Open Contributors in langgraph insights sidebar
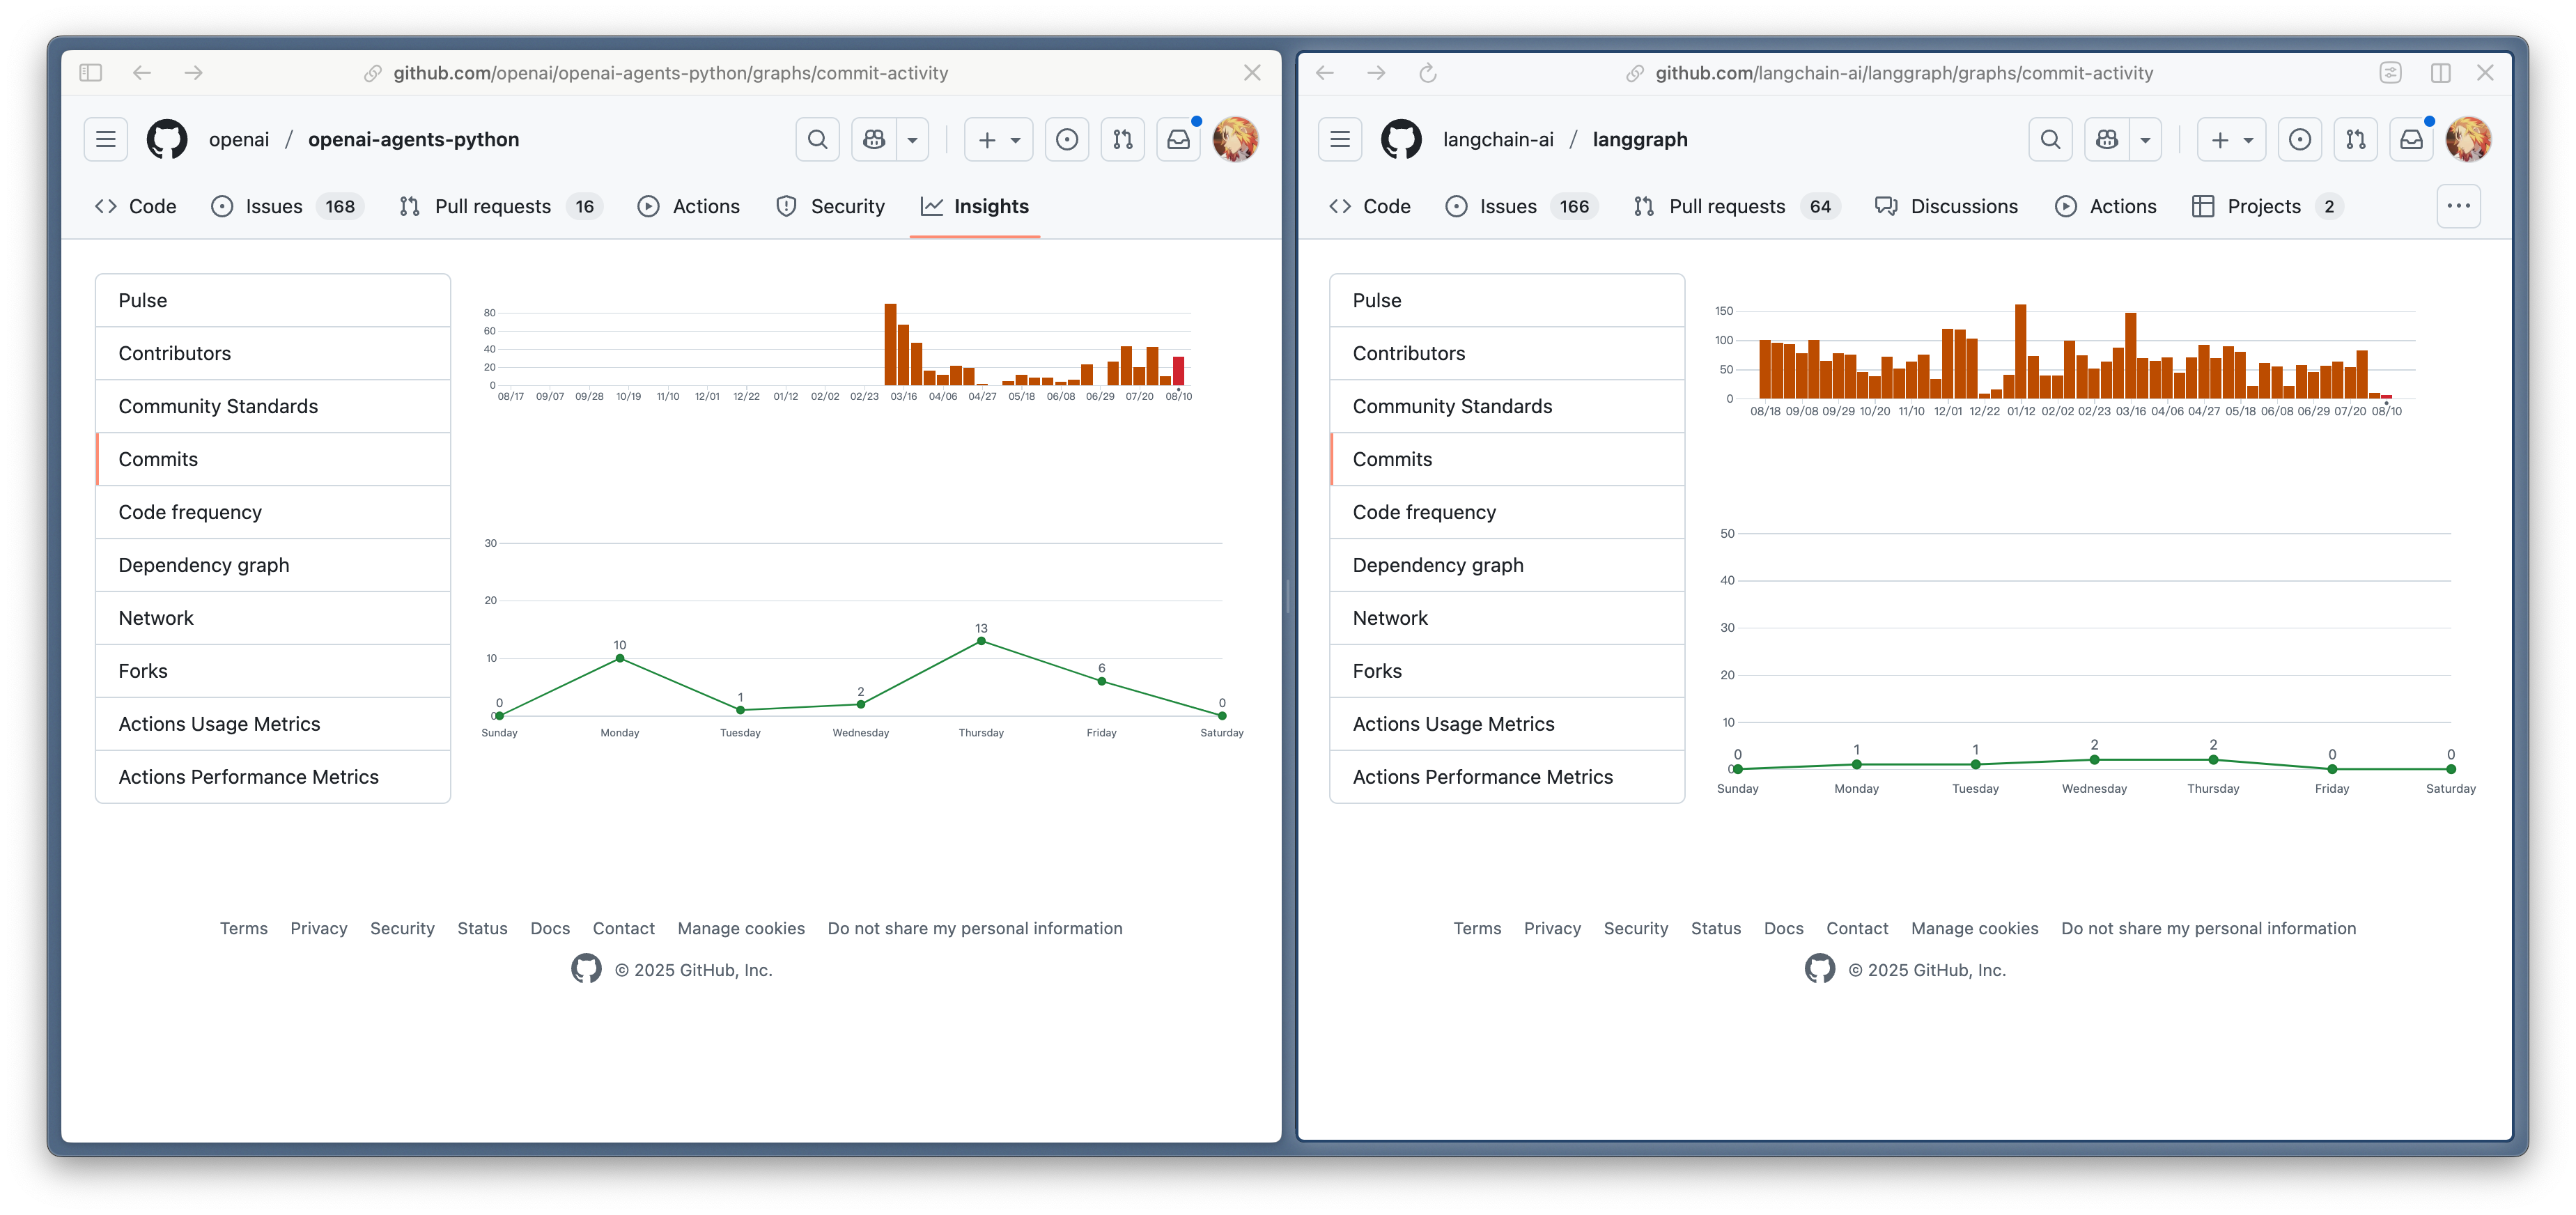This screenshot has width=2576, height=1215. (x=1408, y=353)
